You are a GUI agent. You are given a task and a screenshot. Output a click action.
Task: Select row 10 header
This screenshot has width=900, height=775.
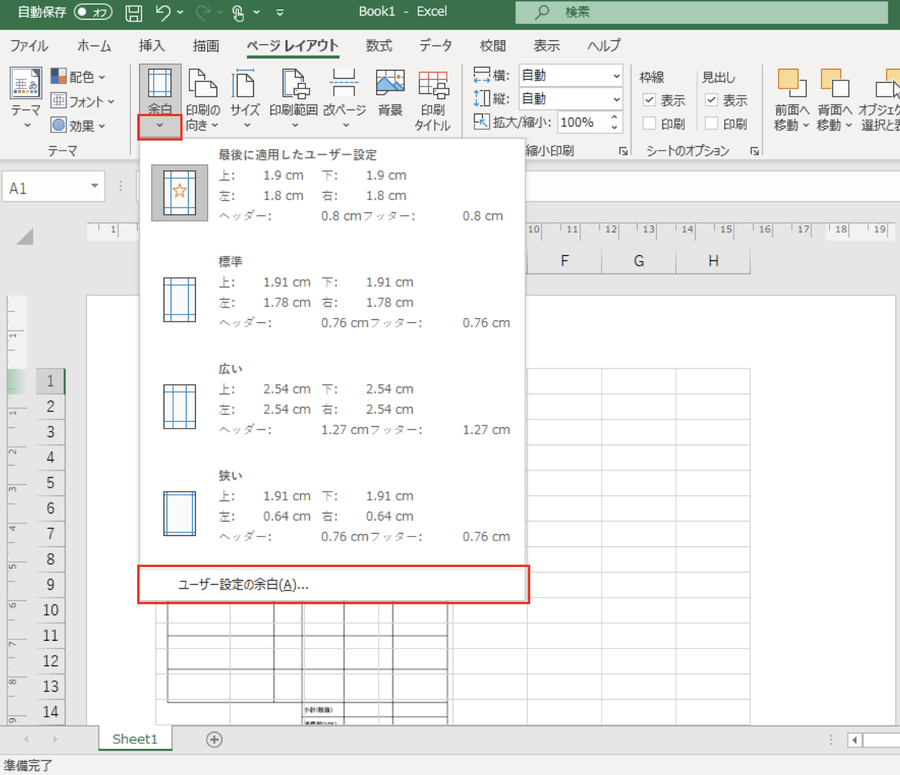click(51, 610)
